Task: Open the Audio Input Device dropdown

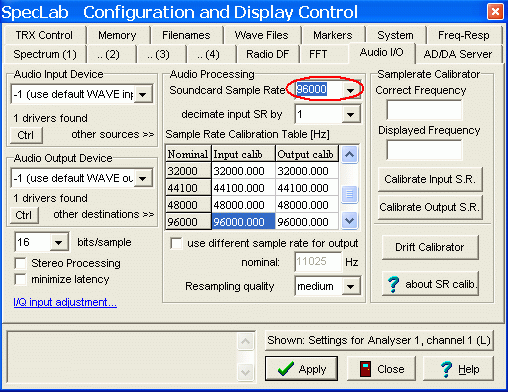Action: [143, 94]
